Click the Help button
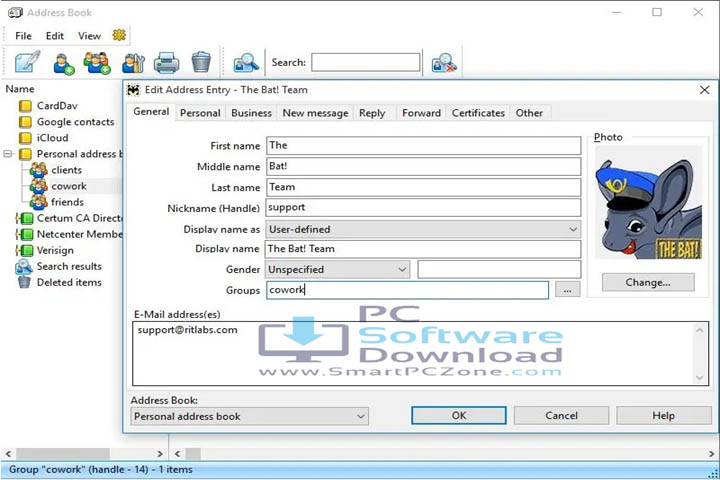The height and width of the screenshot is (480, 720). click(664, 416)
